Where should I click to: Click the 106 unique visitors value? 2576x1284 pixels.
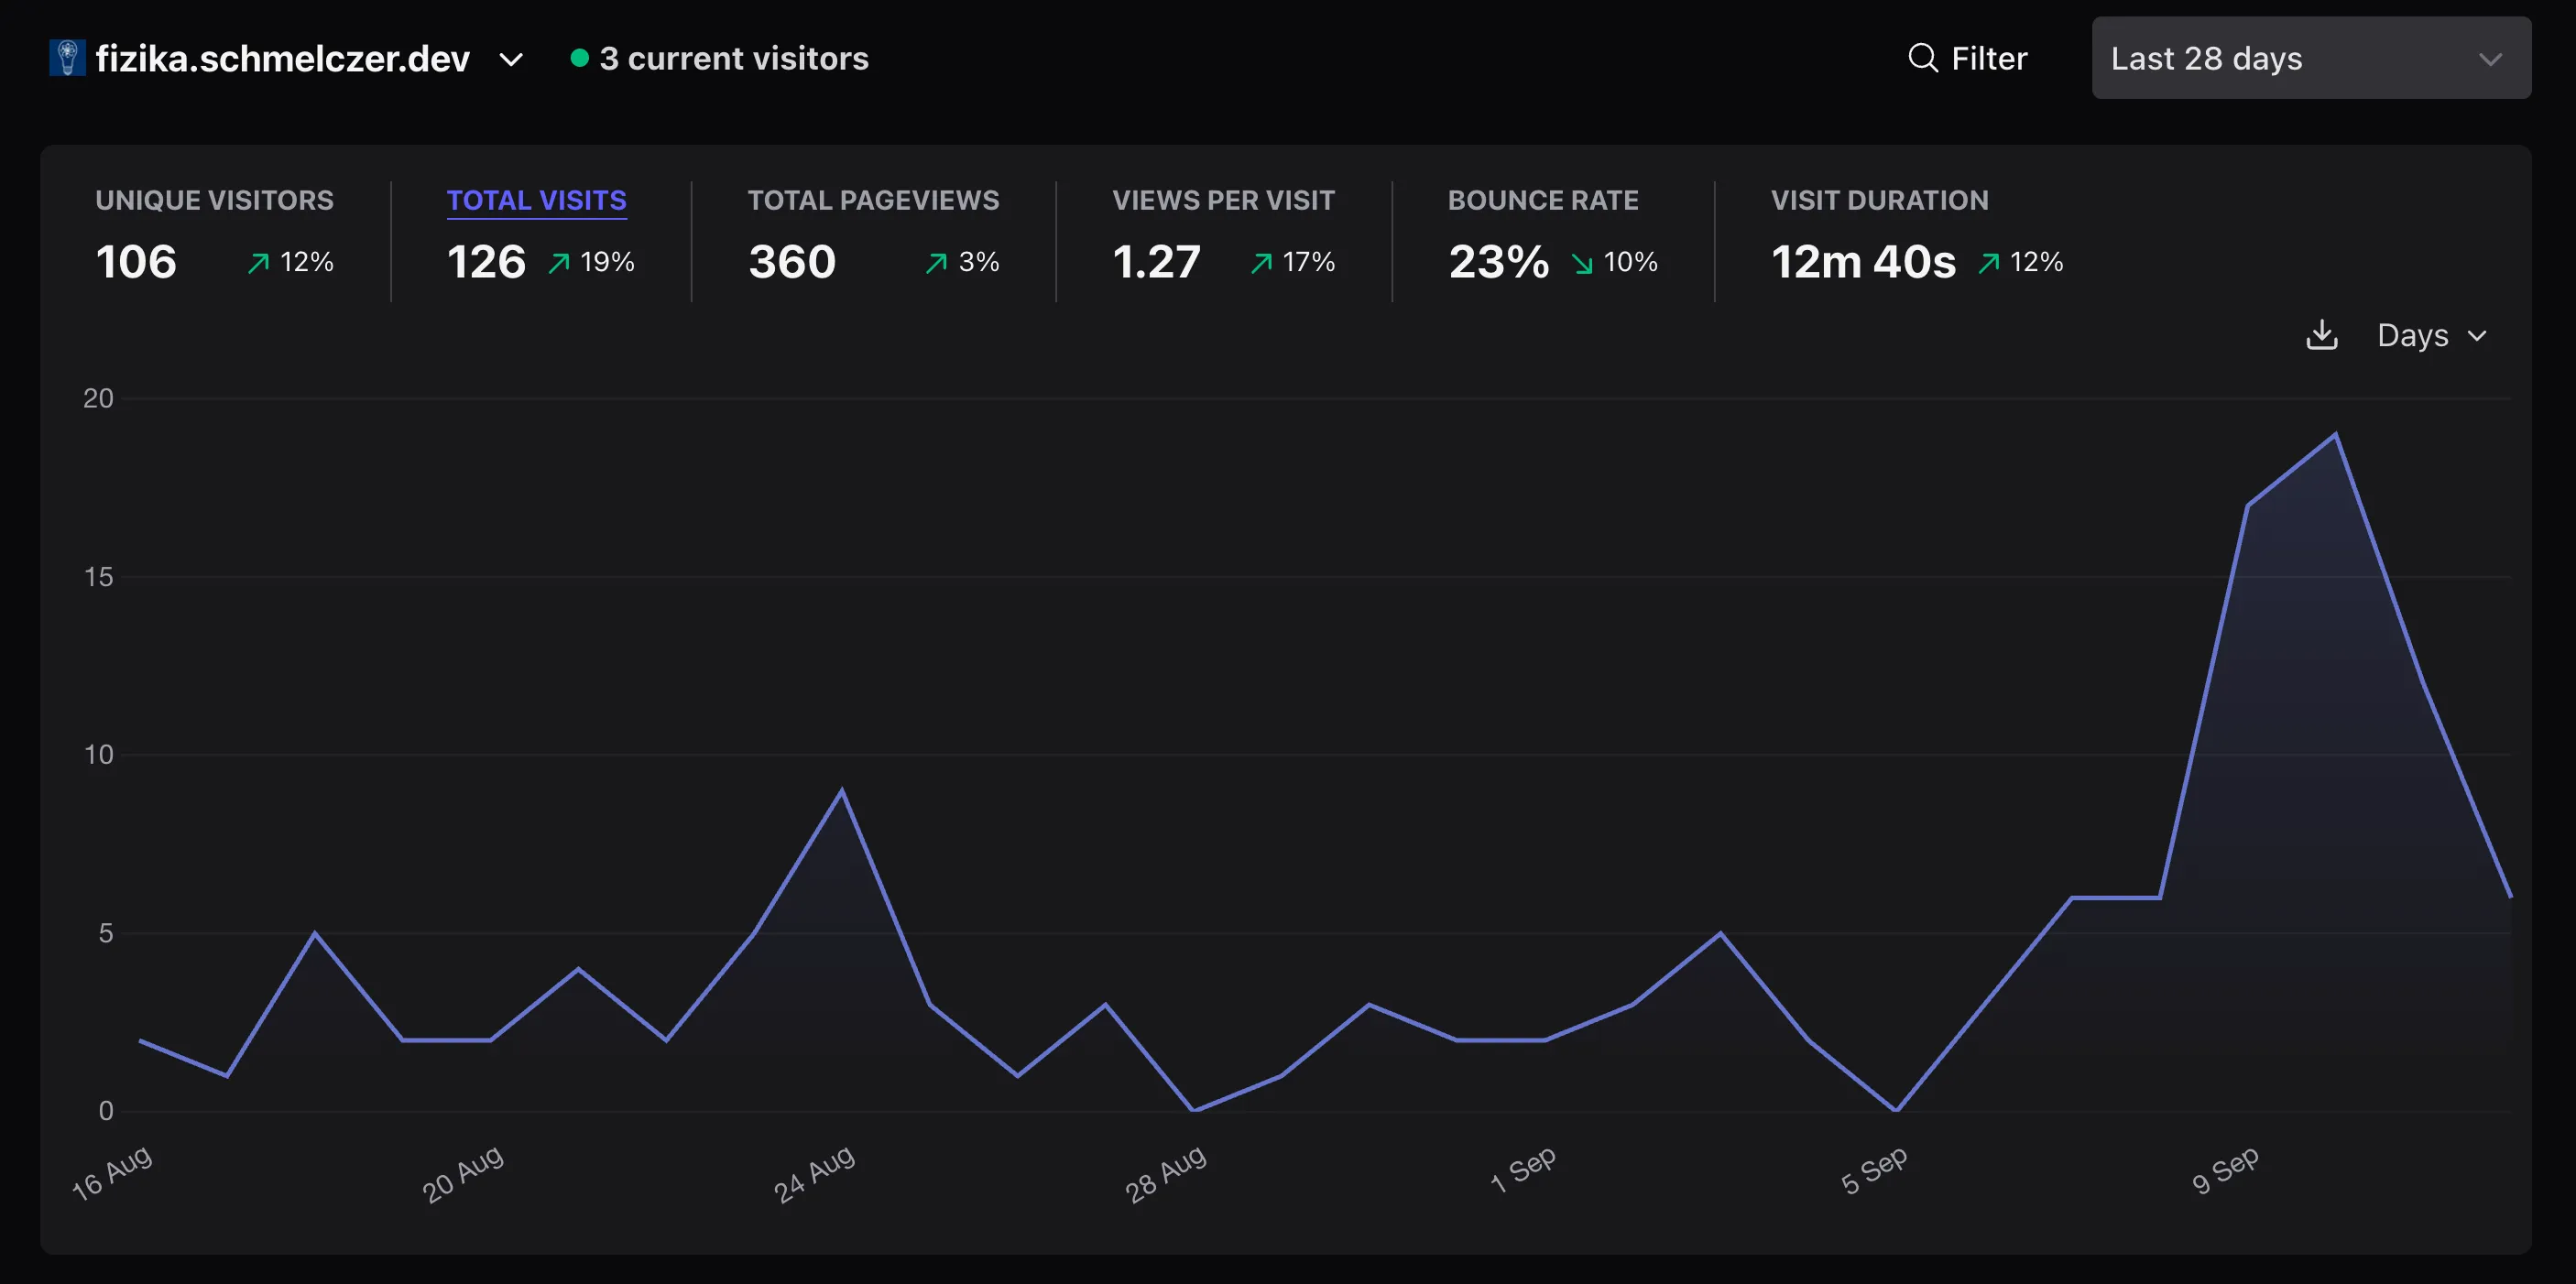[x=136, y=262]
